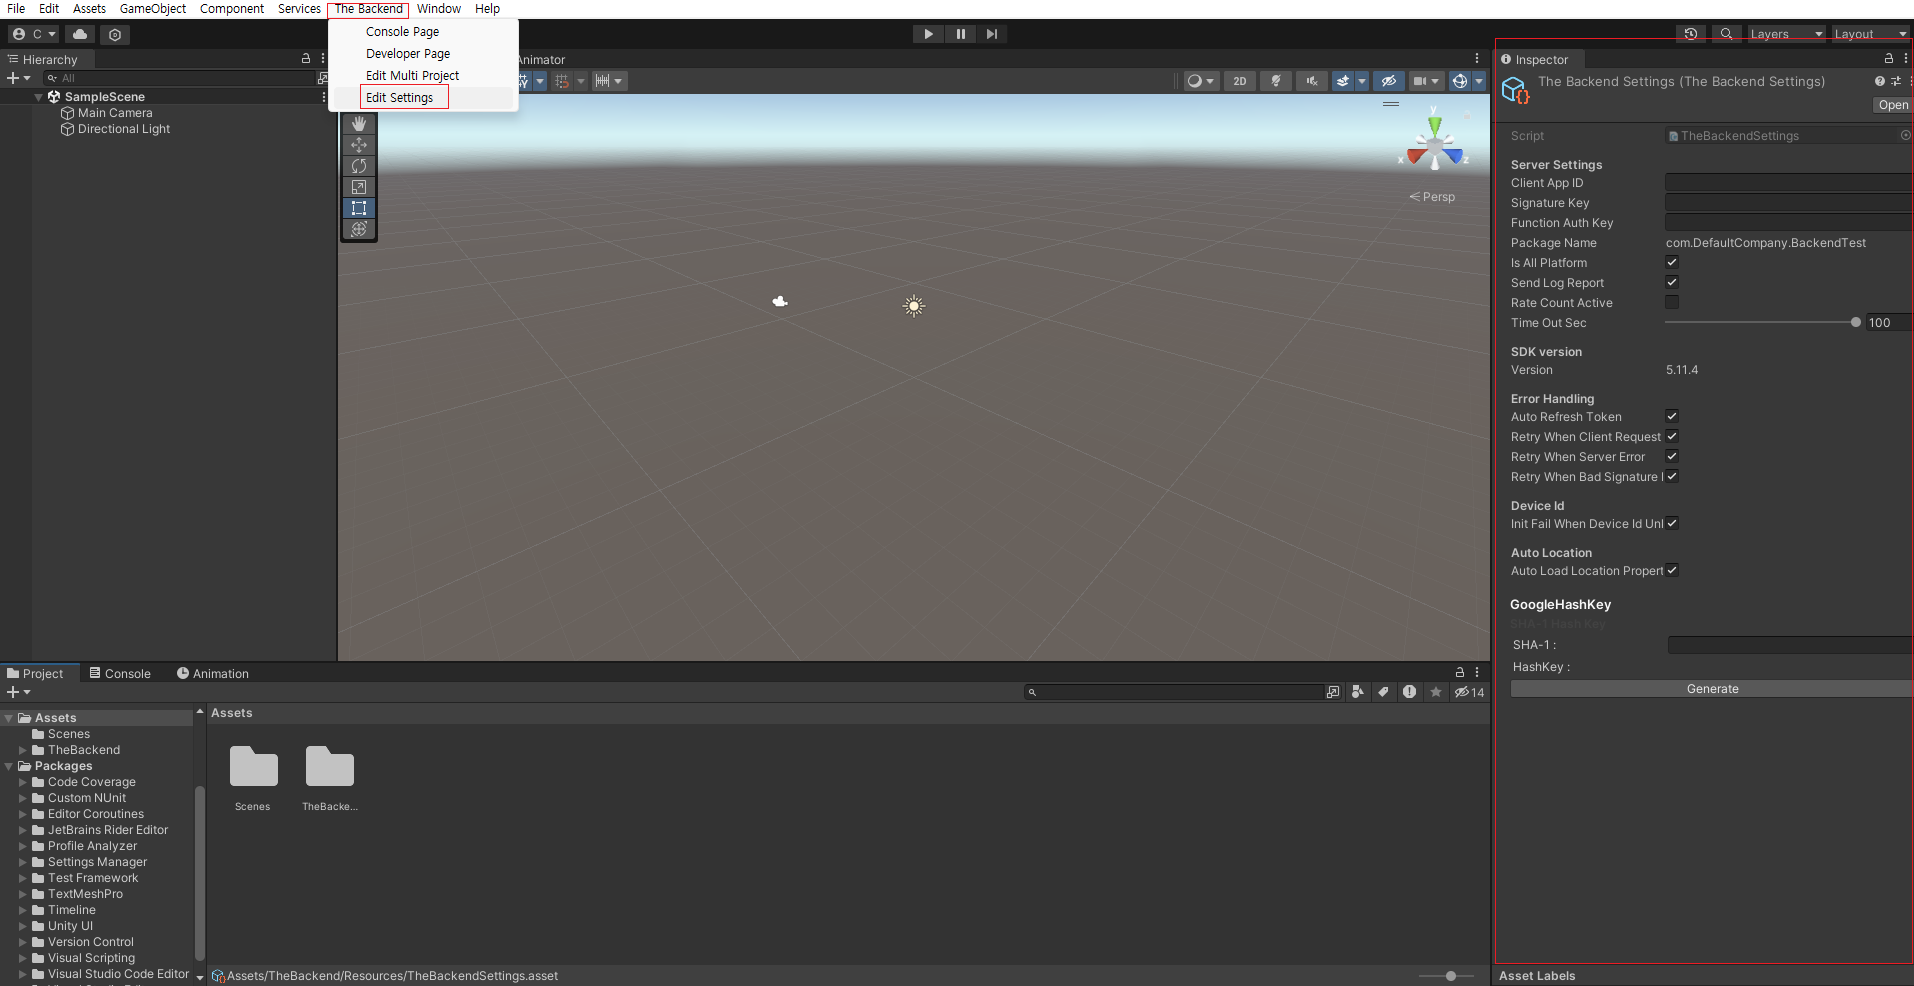Collapse the Assets folder tree
Image resolution: width=1914 pixels, height=986 pixels.
click(9, 718)
